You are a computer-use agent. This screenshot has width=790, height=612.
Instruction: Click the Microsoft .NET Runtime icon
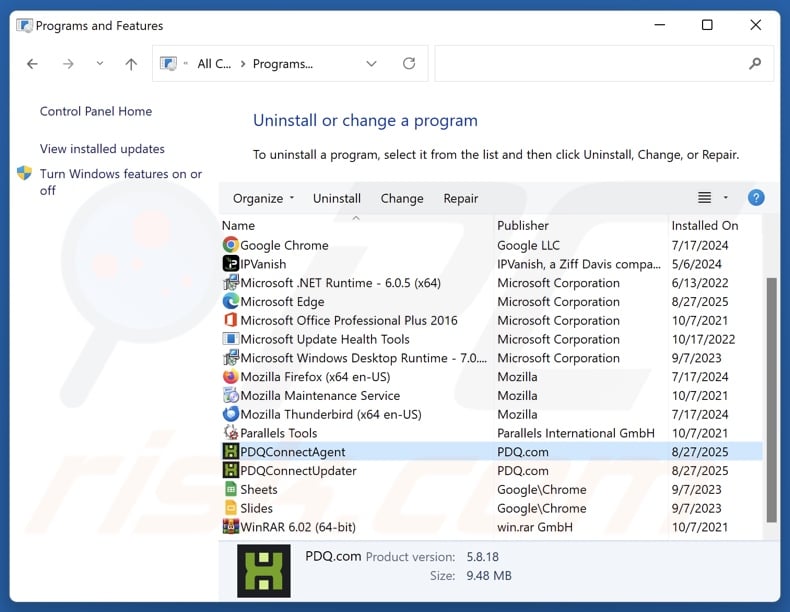[x=230, y=283]
